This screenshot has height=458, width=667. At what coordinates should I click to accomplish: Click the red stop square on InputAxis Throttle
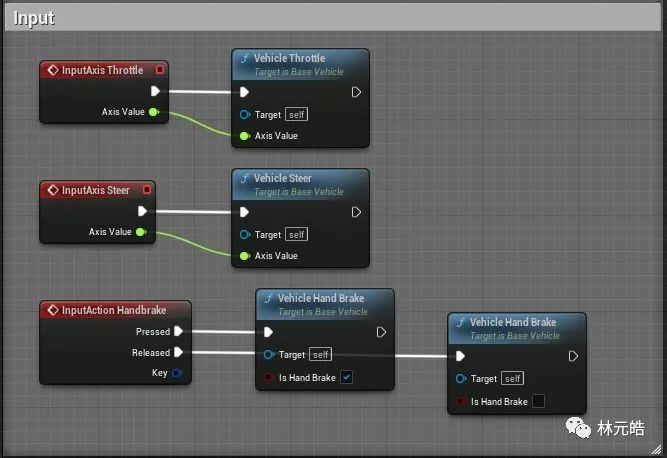[160, 69]
